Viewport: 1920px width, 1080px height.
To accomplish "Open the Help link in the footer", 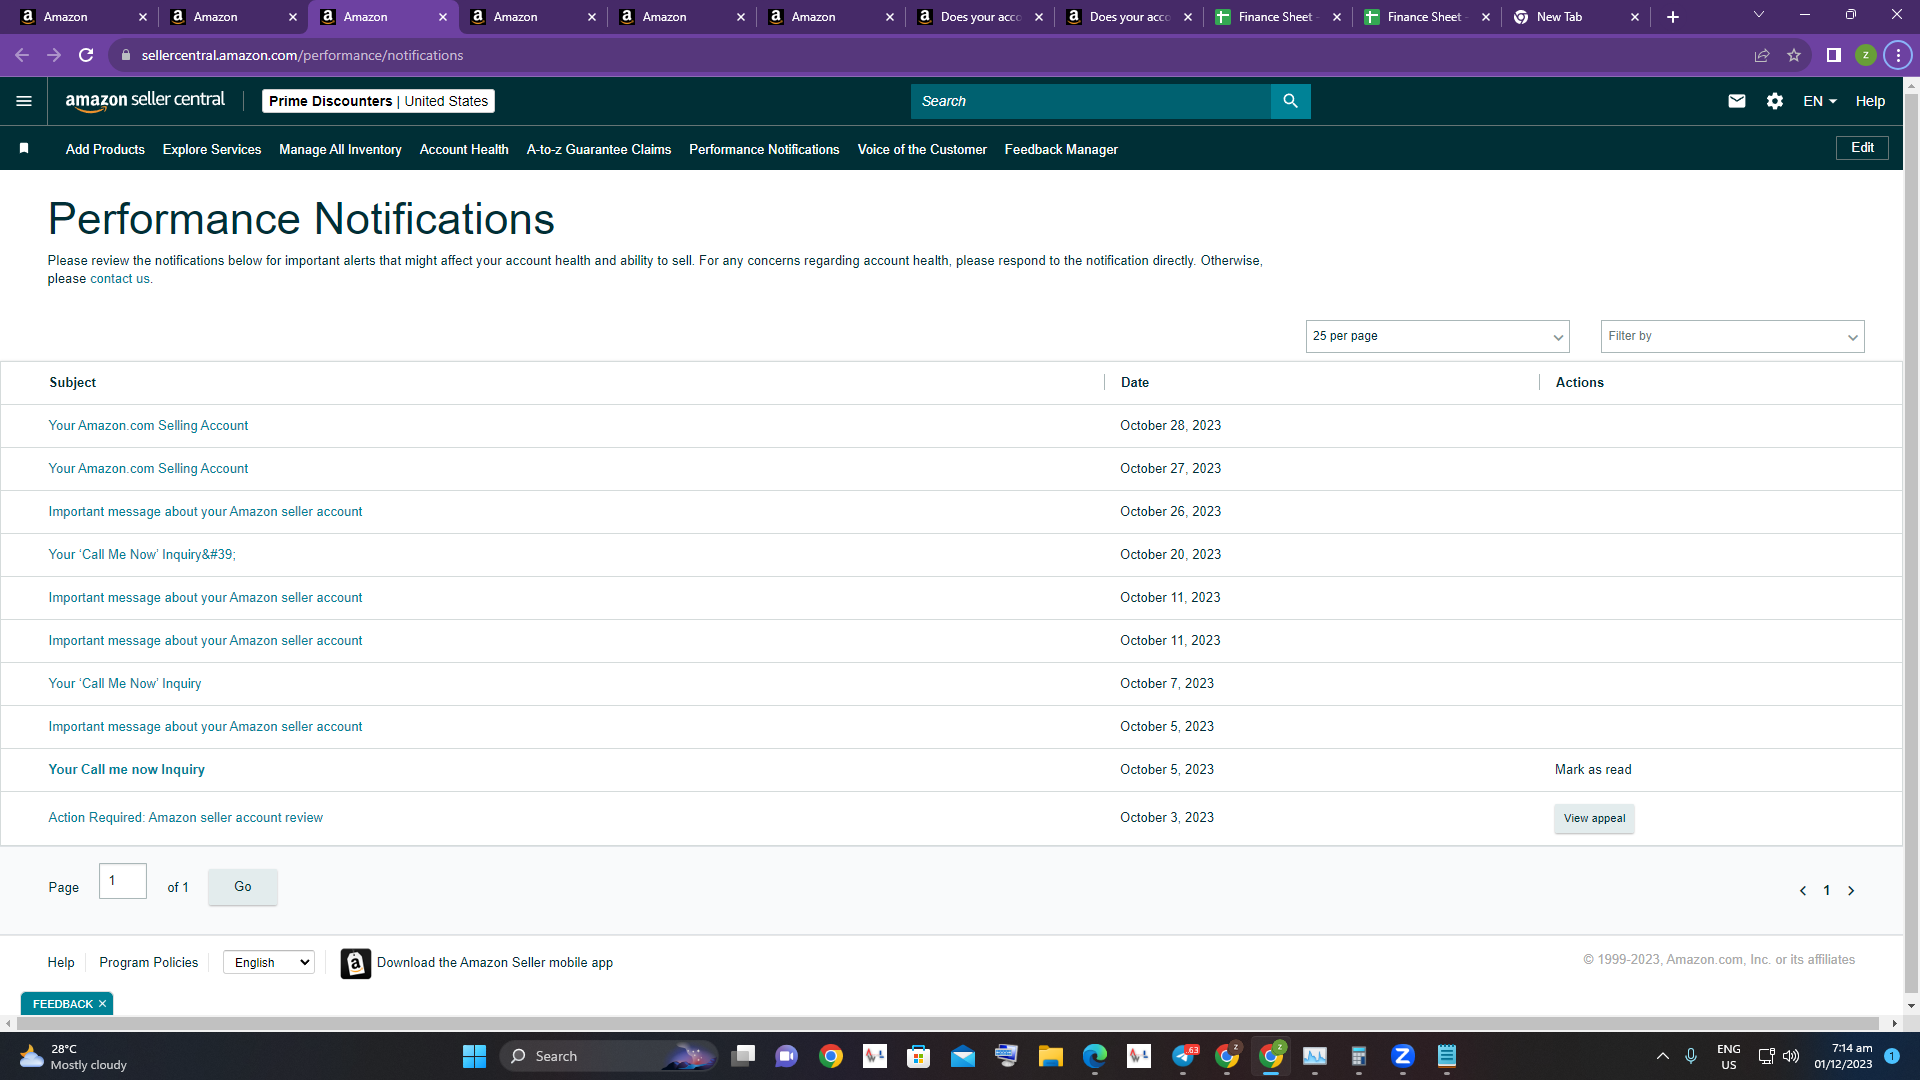I will (61, 962).
